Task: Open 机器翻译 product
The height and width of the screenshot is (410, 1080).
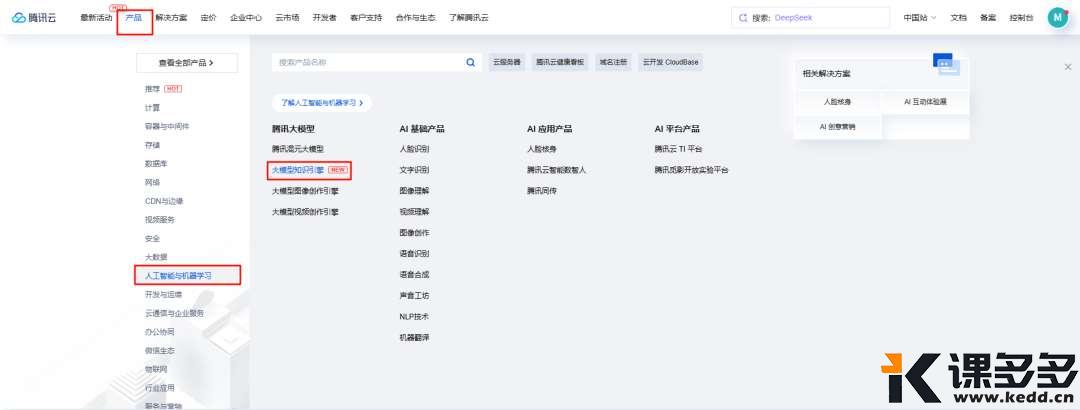Action: point(414,338)
